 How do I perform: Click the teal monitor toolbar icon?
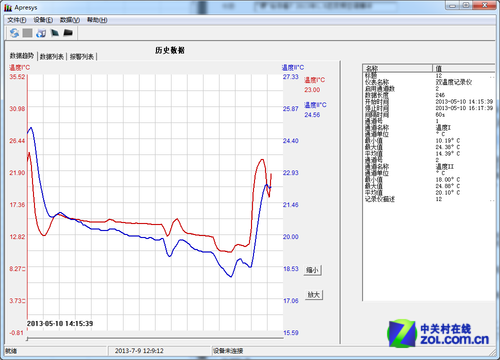(x=54, y=33)
